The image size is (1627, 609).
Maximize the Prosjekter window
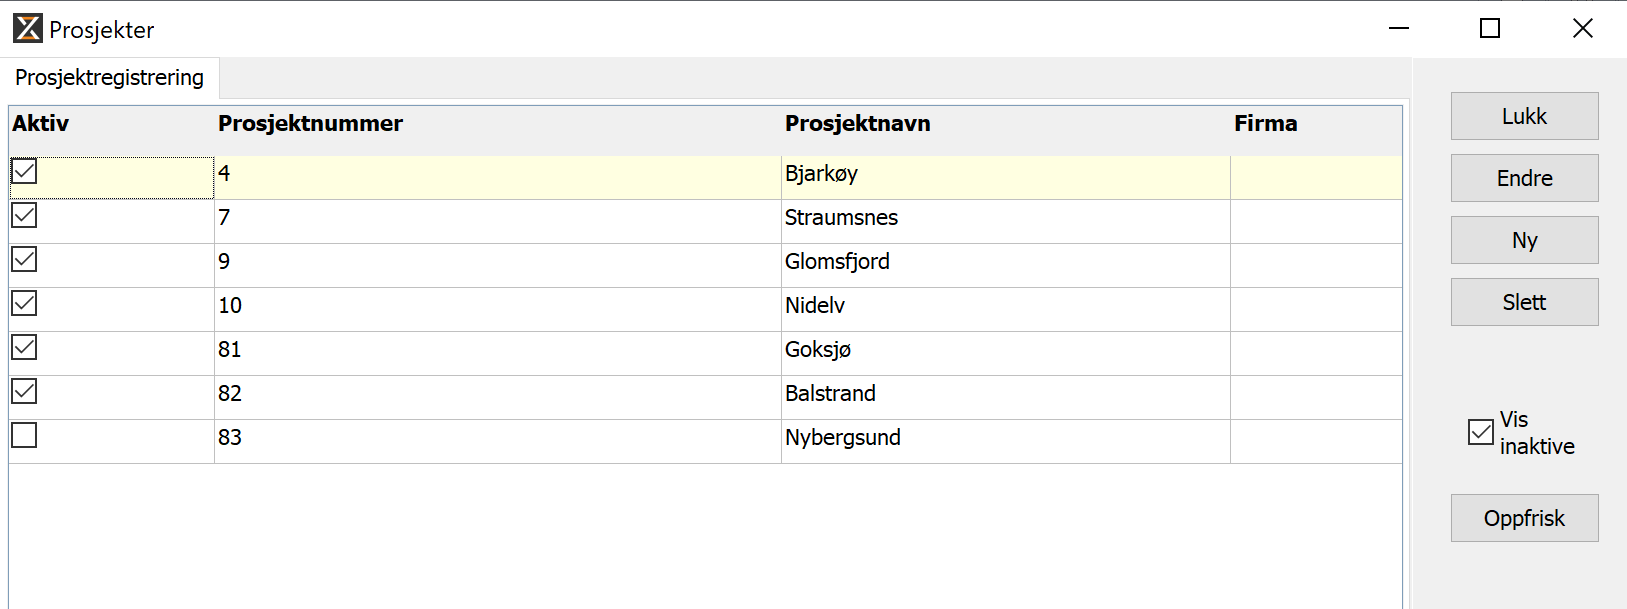[1490, 29]
